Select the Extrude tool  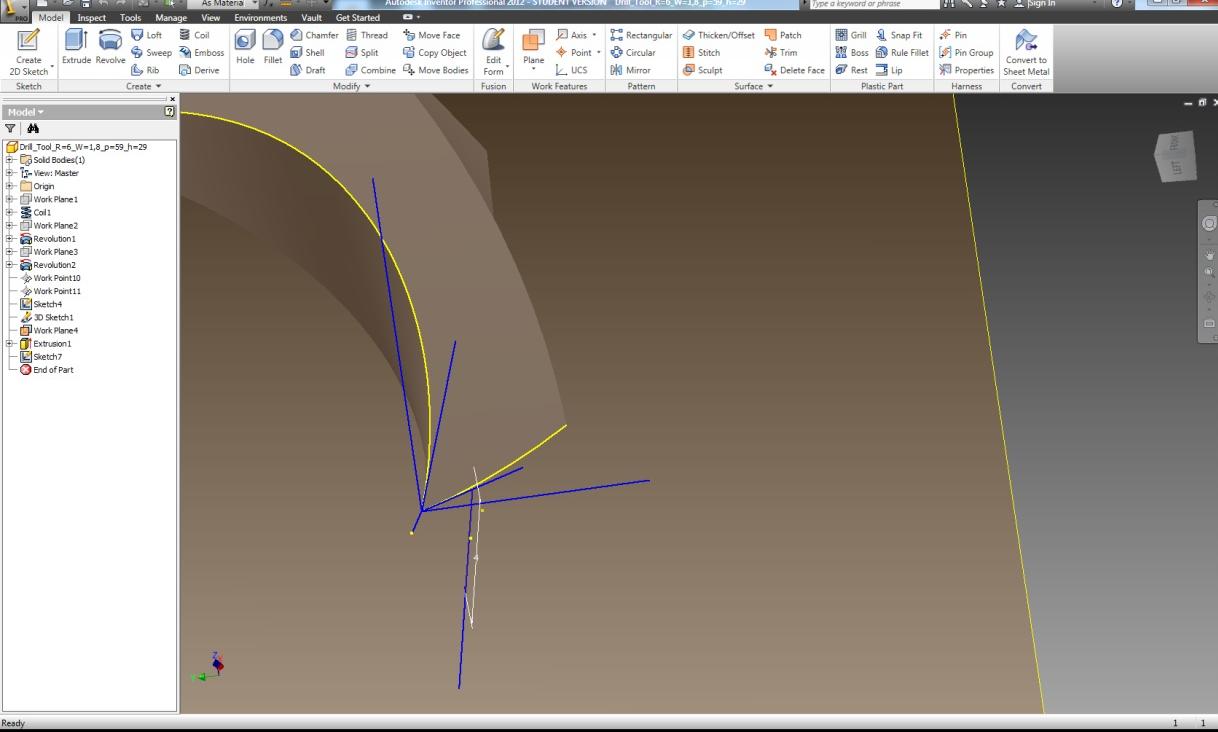coord(76,48)
